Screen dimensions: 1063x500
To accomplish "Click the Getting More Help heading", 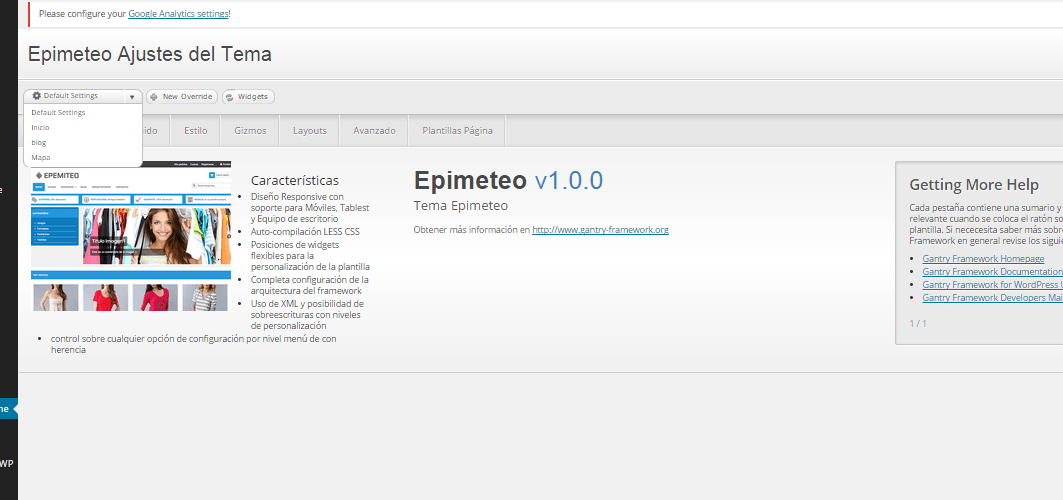I will pyautogui.click(x=974, y=185).
